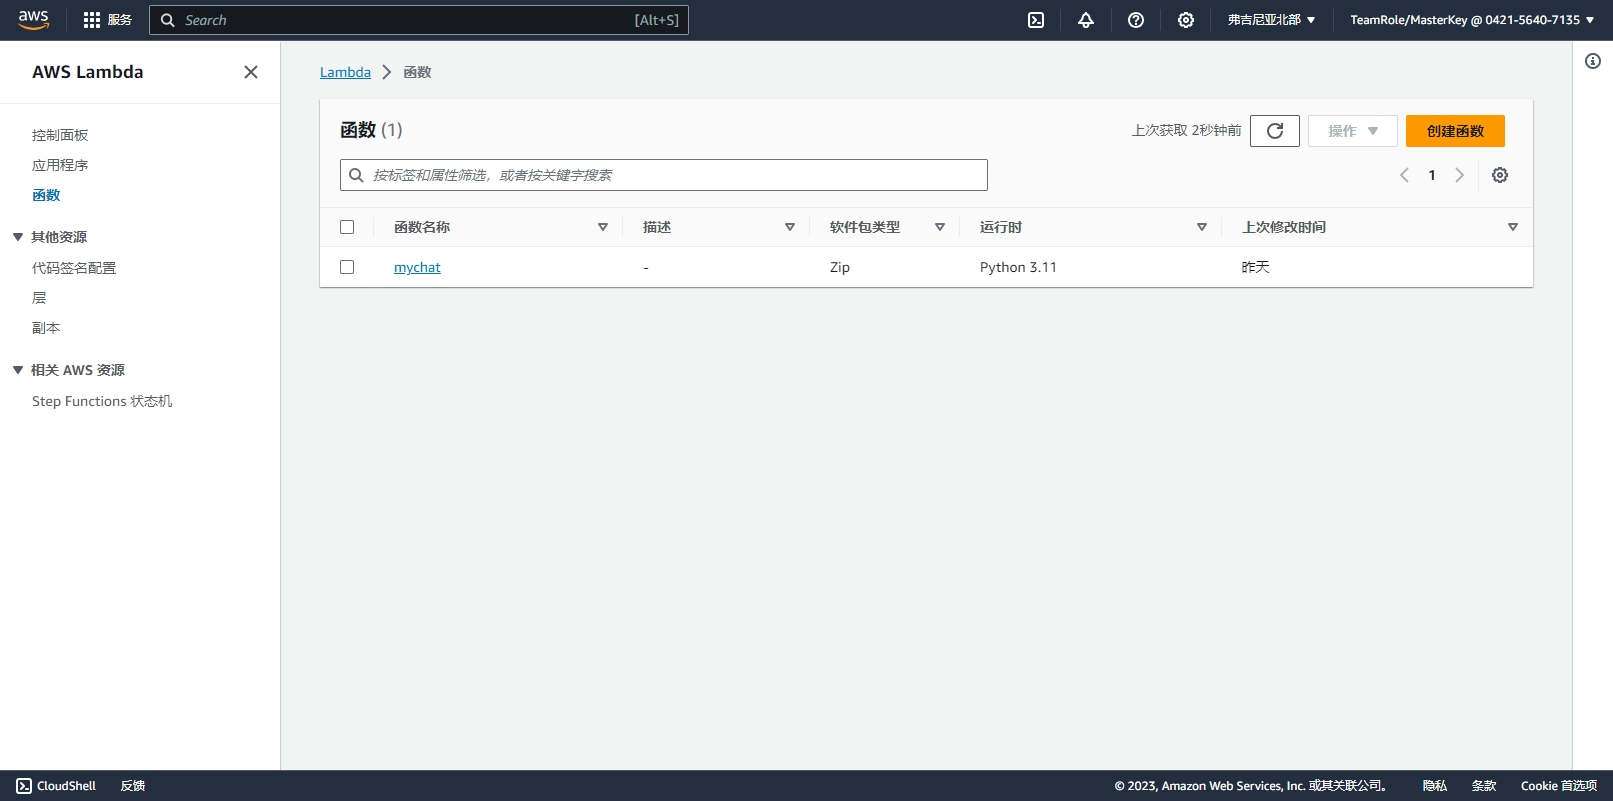Click the CloudShell icon in footer
This screenshot has width=1613, height=801.
tap(24, 786)
